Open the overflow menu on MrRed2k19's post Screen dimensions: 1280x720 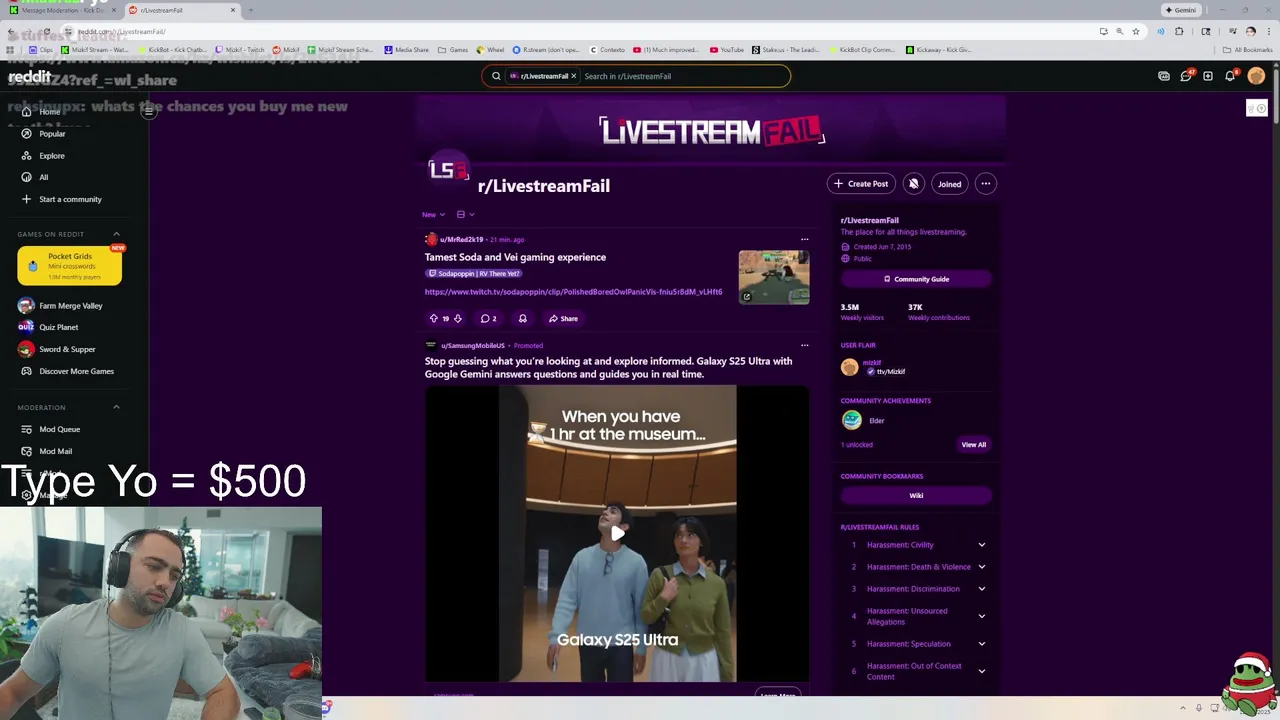(804, 240)
